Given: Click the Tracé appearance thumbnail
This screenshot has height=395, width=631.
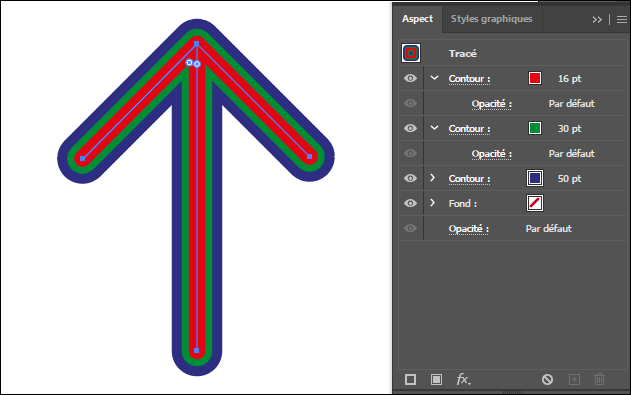Looking at the screenshot, I should [411, 53].
